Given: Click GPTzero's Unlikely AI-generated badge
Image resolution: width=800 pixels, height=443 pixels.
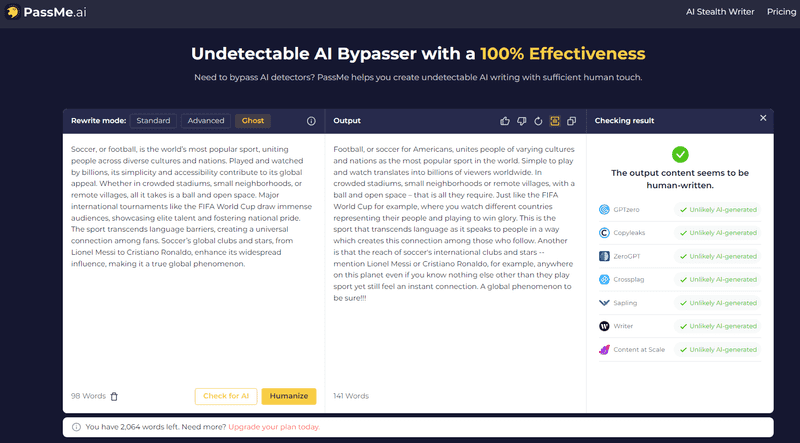Looking at the screenshot, I should [x=717, y=210].
